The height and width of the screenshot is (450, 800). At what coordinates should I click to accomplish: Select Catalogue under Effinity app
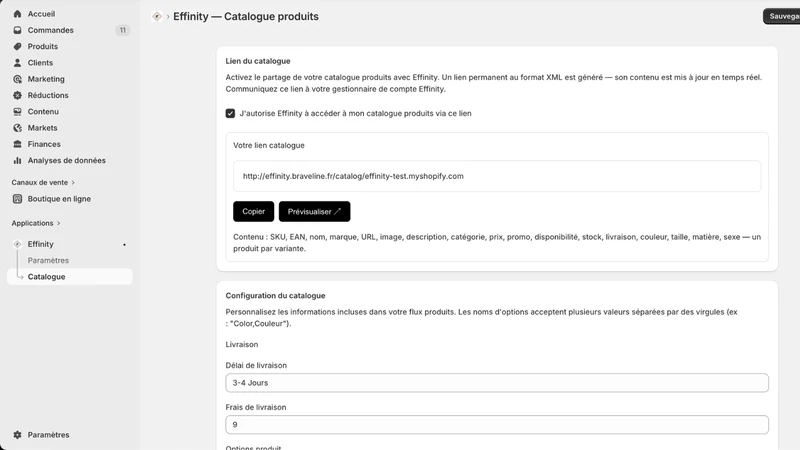(70, 277)
